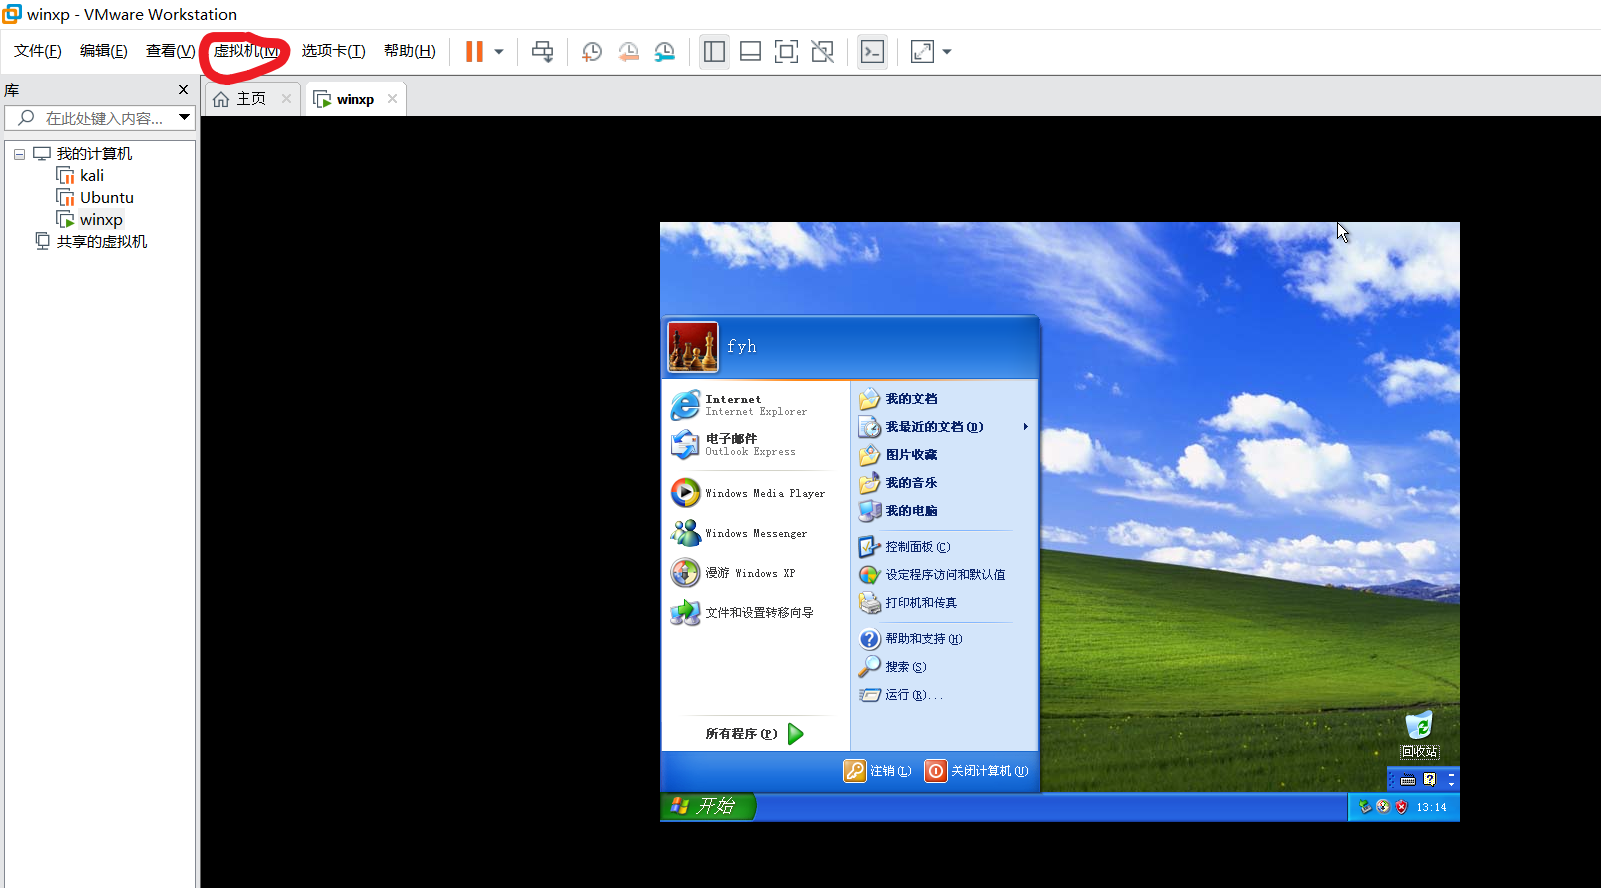Collapse the 我的计算机 tree node
Image resolution: width=1601 pixels, height=888 pixels.
pos(19,154)
